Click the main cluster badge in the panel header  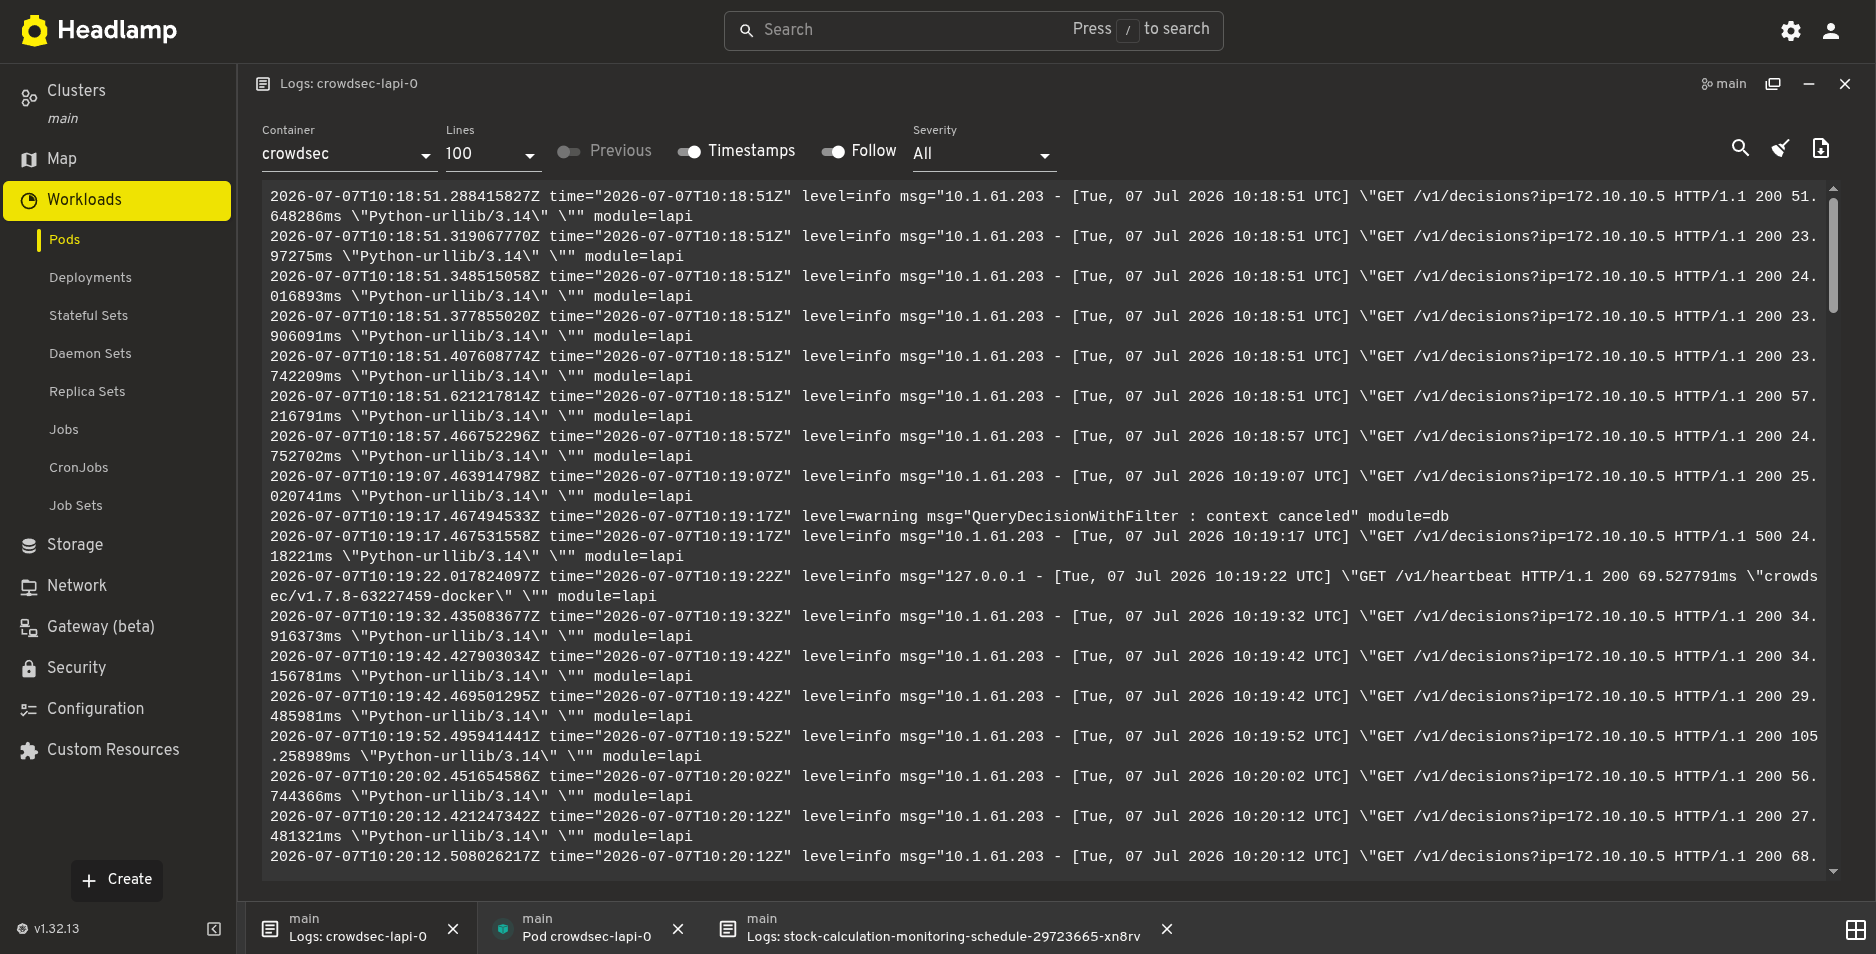click(x=1724, y=84)
